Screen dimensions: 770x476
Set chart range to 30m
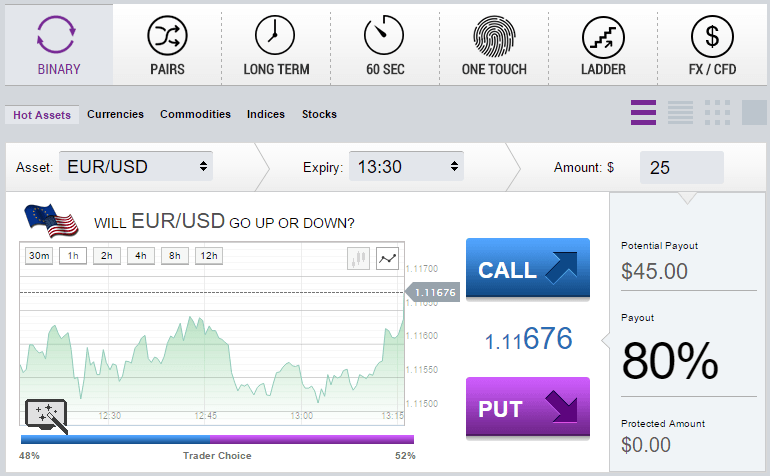(39, 256)
